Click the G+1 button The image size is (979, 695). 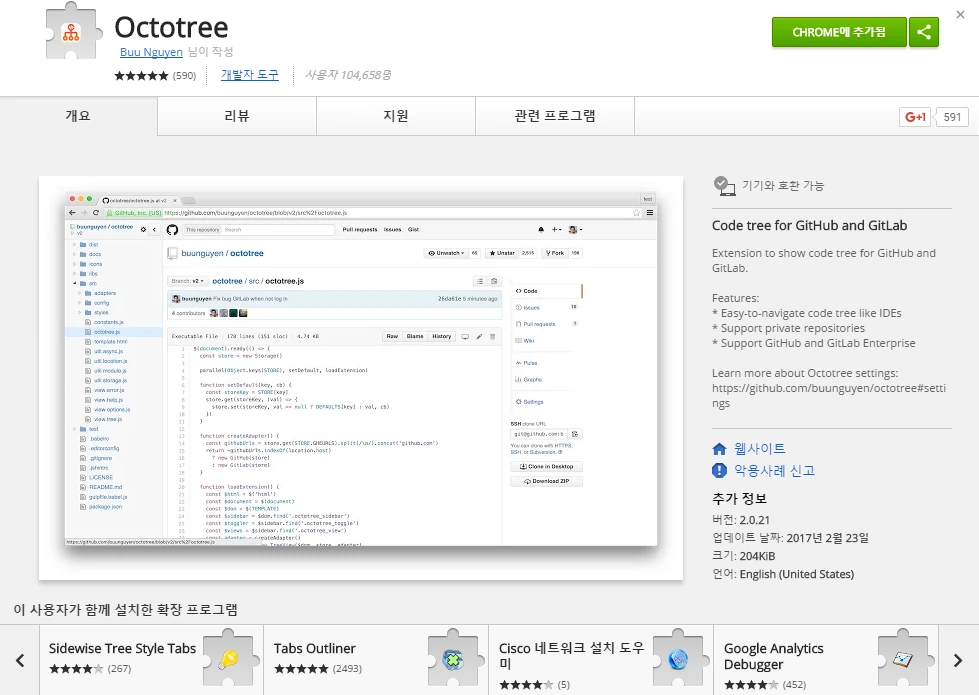915,117
